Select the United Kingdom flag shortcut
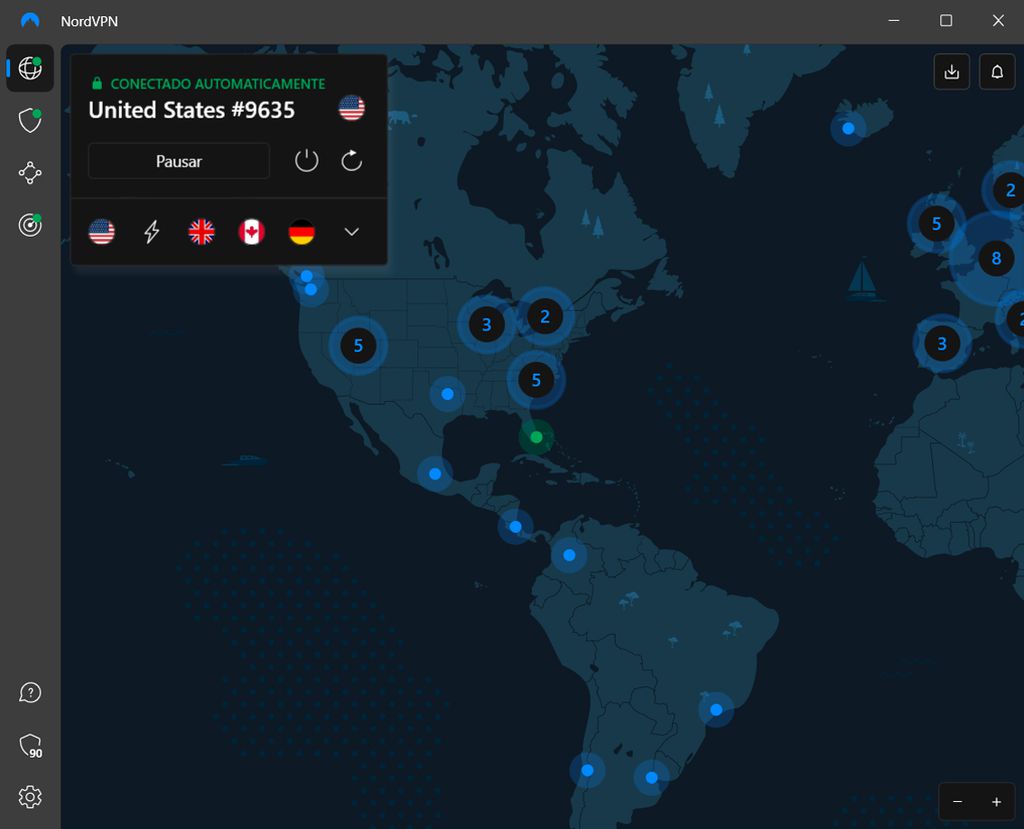The image size is (1024, 829). click(x=201, y=231)
